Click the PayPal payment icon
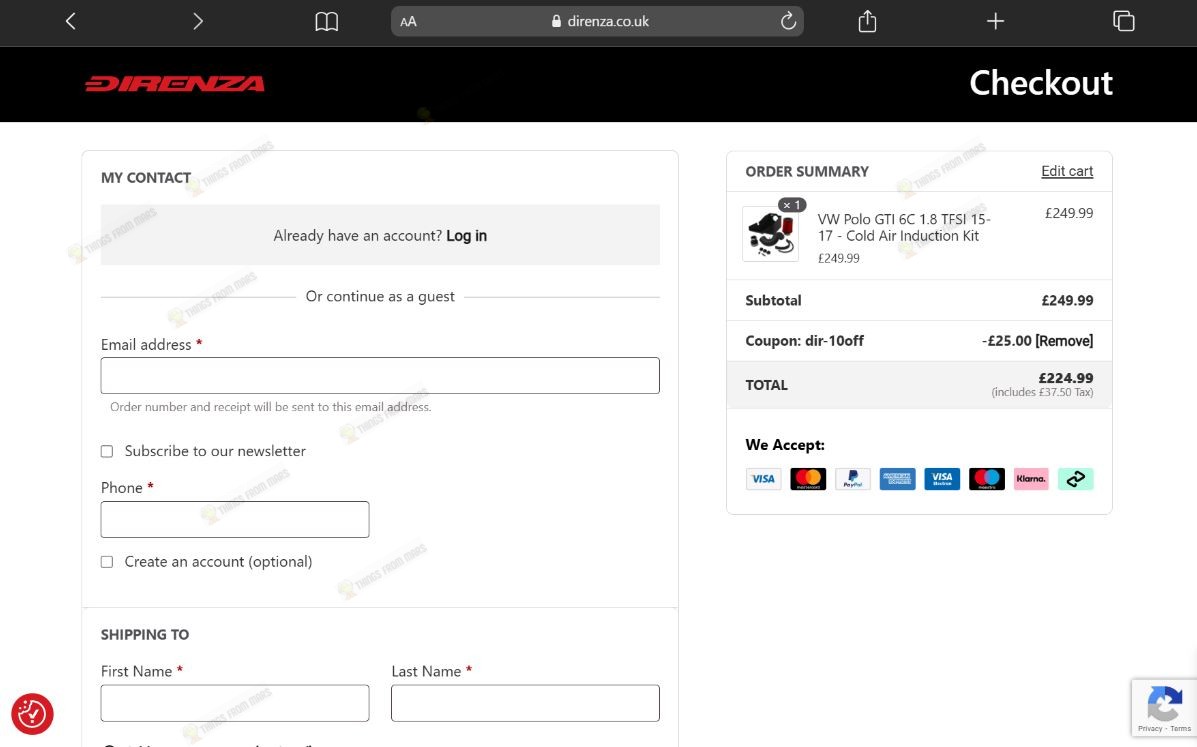The width and height of the screenshot is (1197, 747). click(x=853, y=479)
